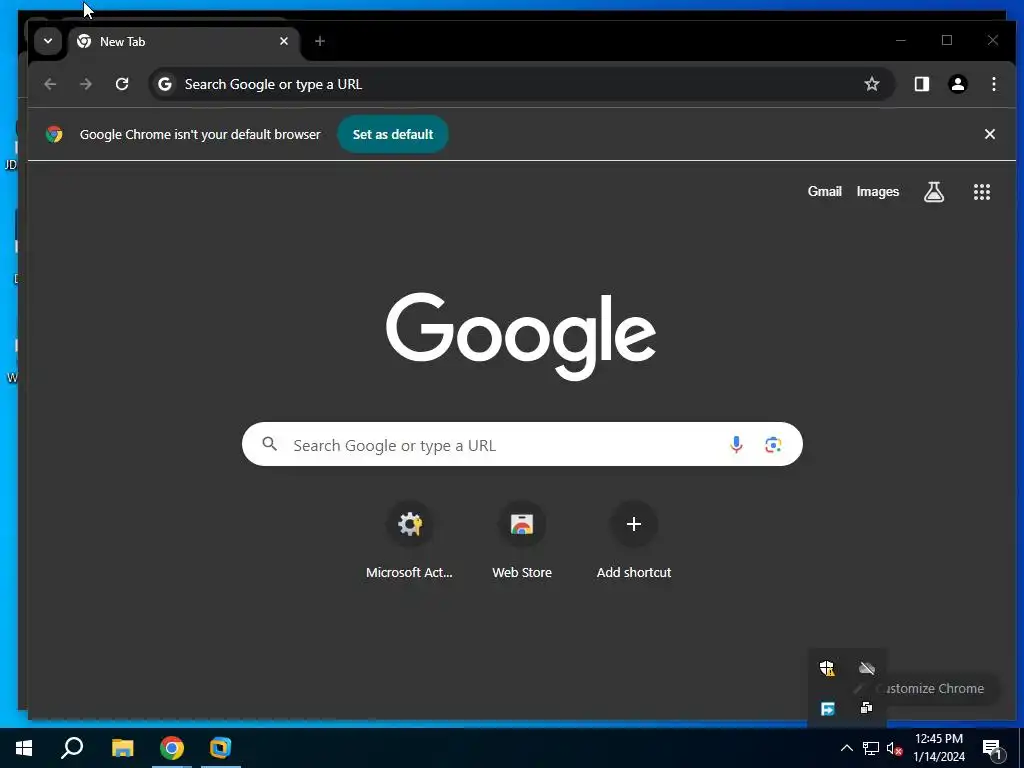Click the Set as default button

[392, 135]
